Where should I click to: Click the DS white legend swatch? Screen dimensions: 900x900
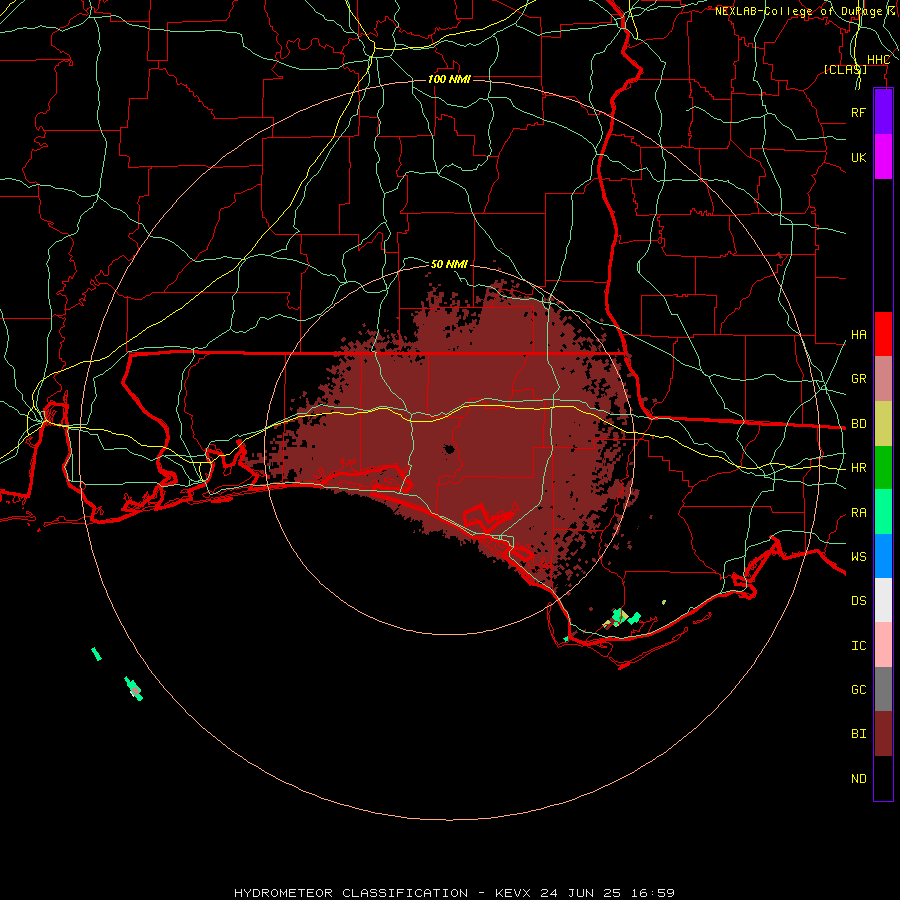pos(883,600)
